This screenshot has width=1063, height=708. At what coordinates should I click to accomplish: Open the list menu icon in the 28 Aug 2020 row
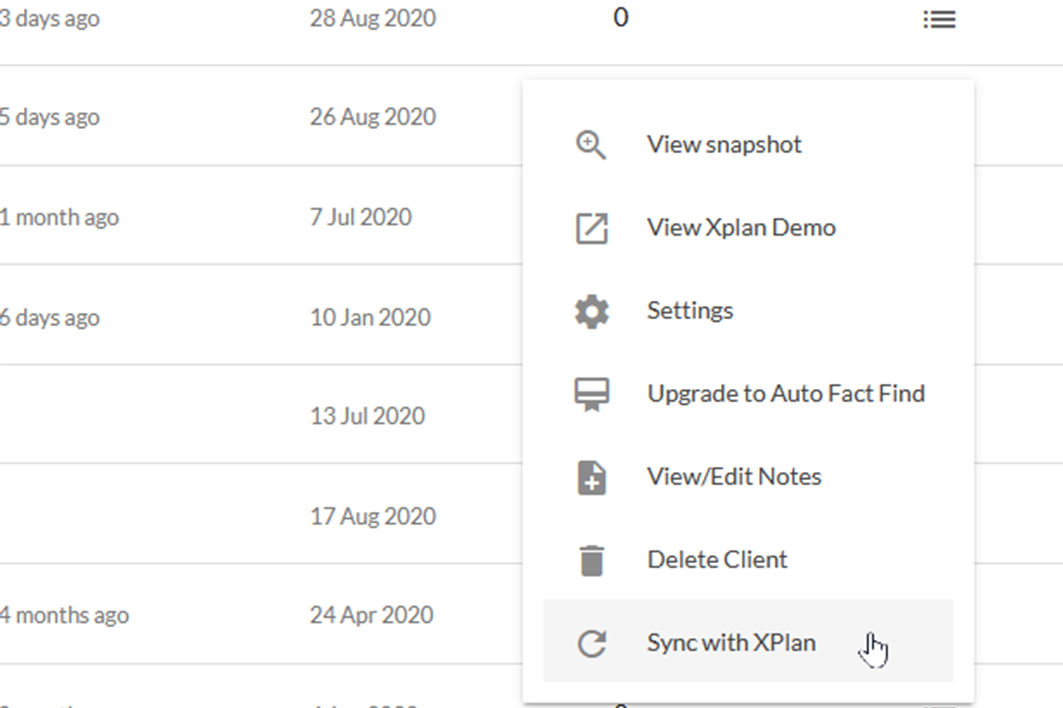940,19
